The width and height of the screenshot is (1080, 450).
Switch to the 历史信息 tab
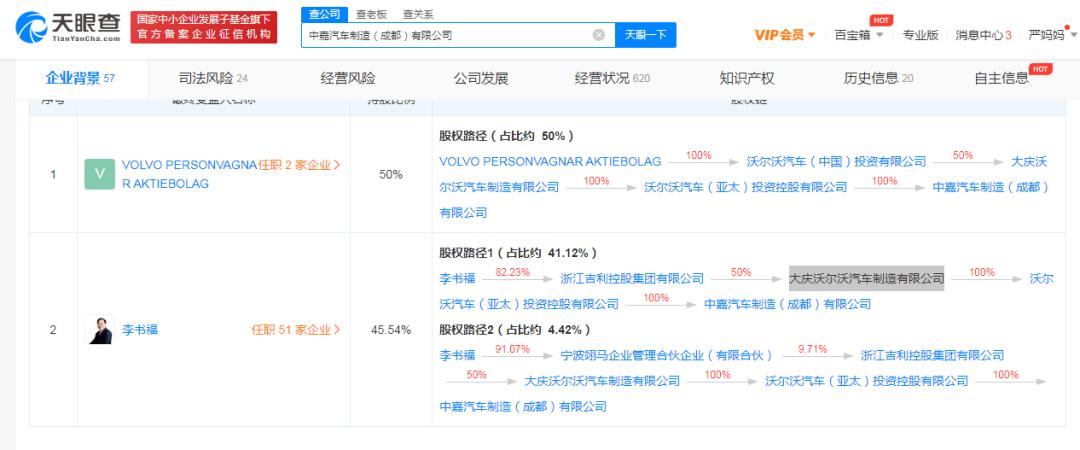(x=878, y=79)
